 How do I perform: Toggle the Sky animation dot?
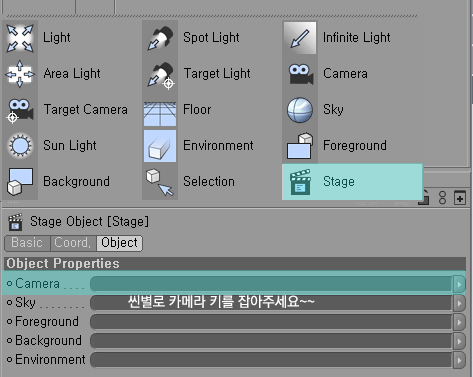coord(10,303)
